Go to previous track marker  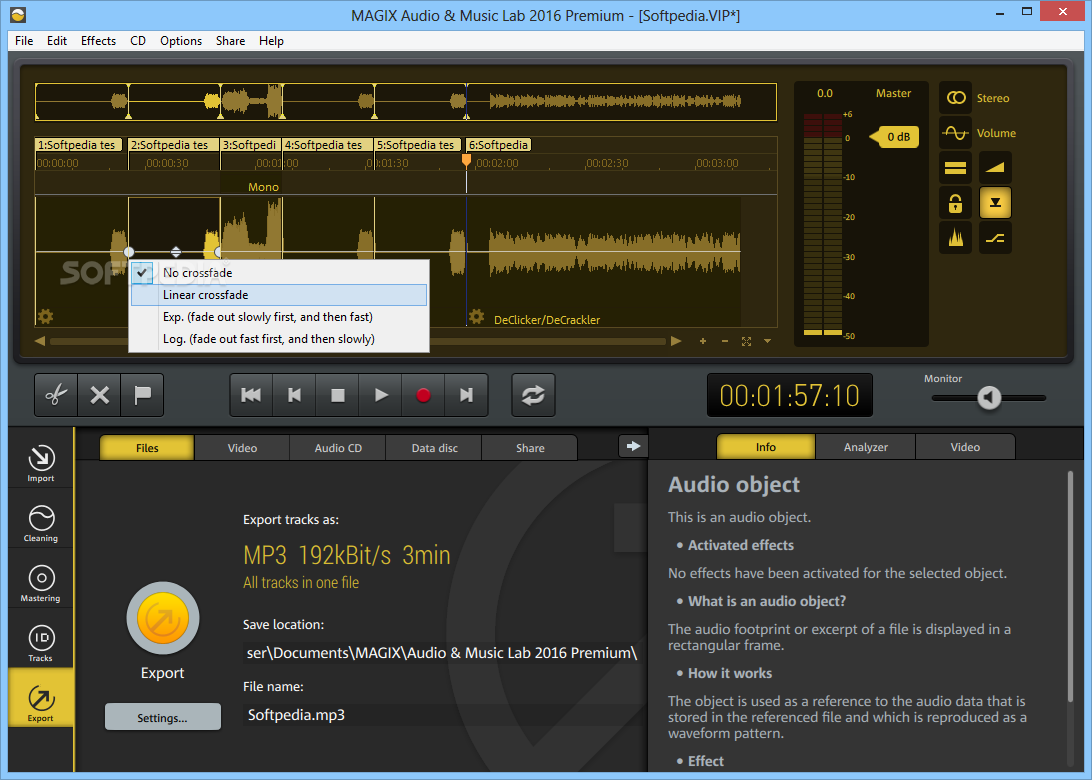pyautogui.click(x=294, y=395)
